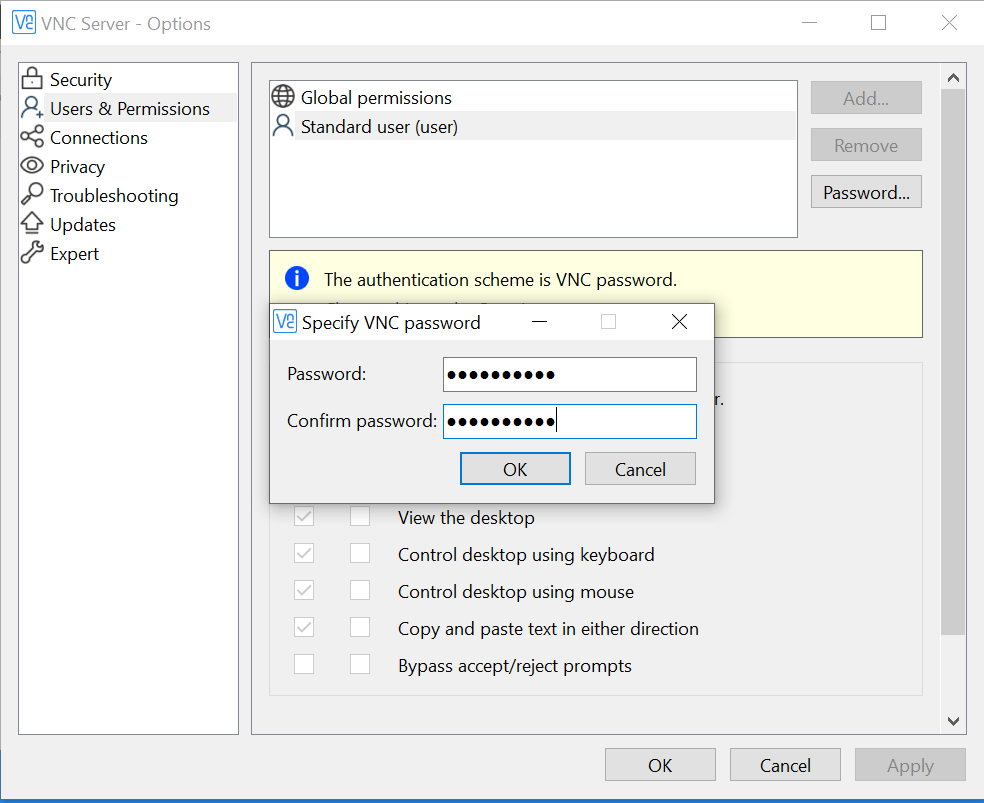This screenshot has height=803, width=984.
Task: Close the Specify VNC password dialog with X
Action: [679, 322]
